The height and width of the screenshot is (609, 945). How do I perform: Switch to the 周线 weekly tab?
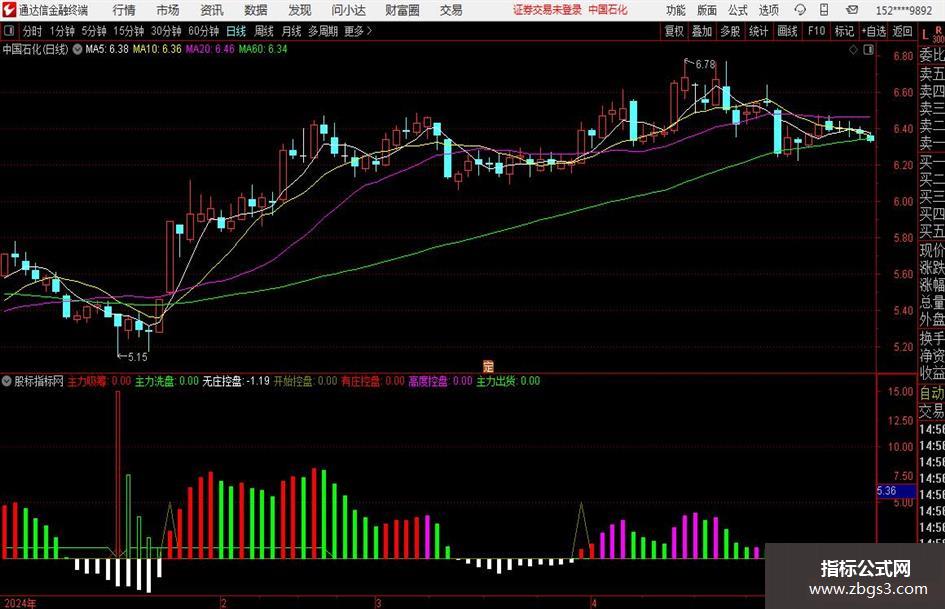264,31
